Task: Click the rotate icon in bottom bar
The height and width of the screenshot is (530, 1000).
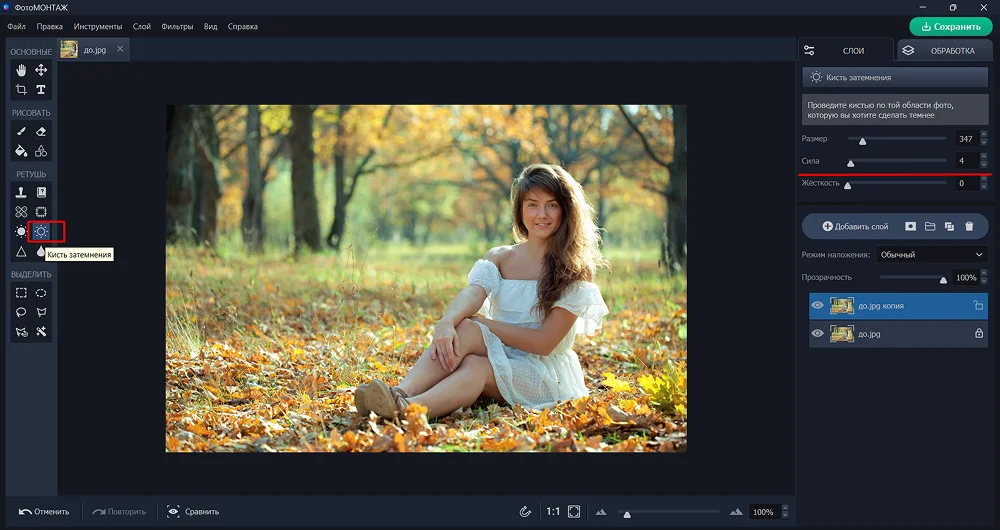Action: coord(525,512)
